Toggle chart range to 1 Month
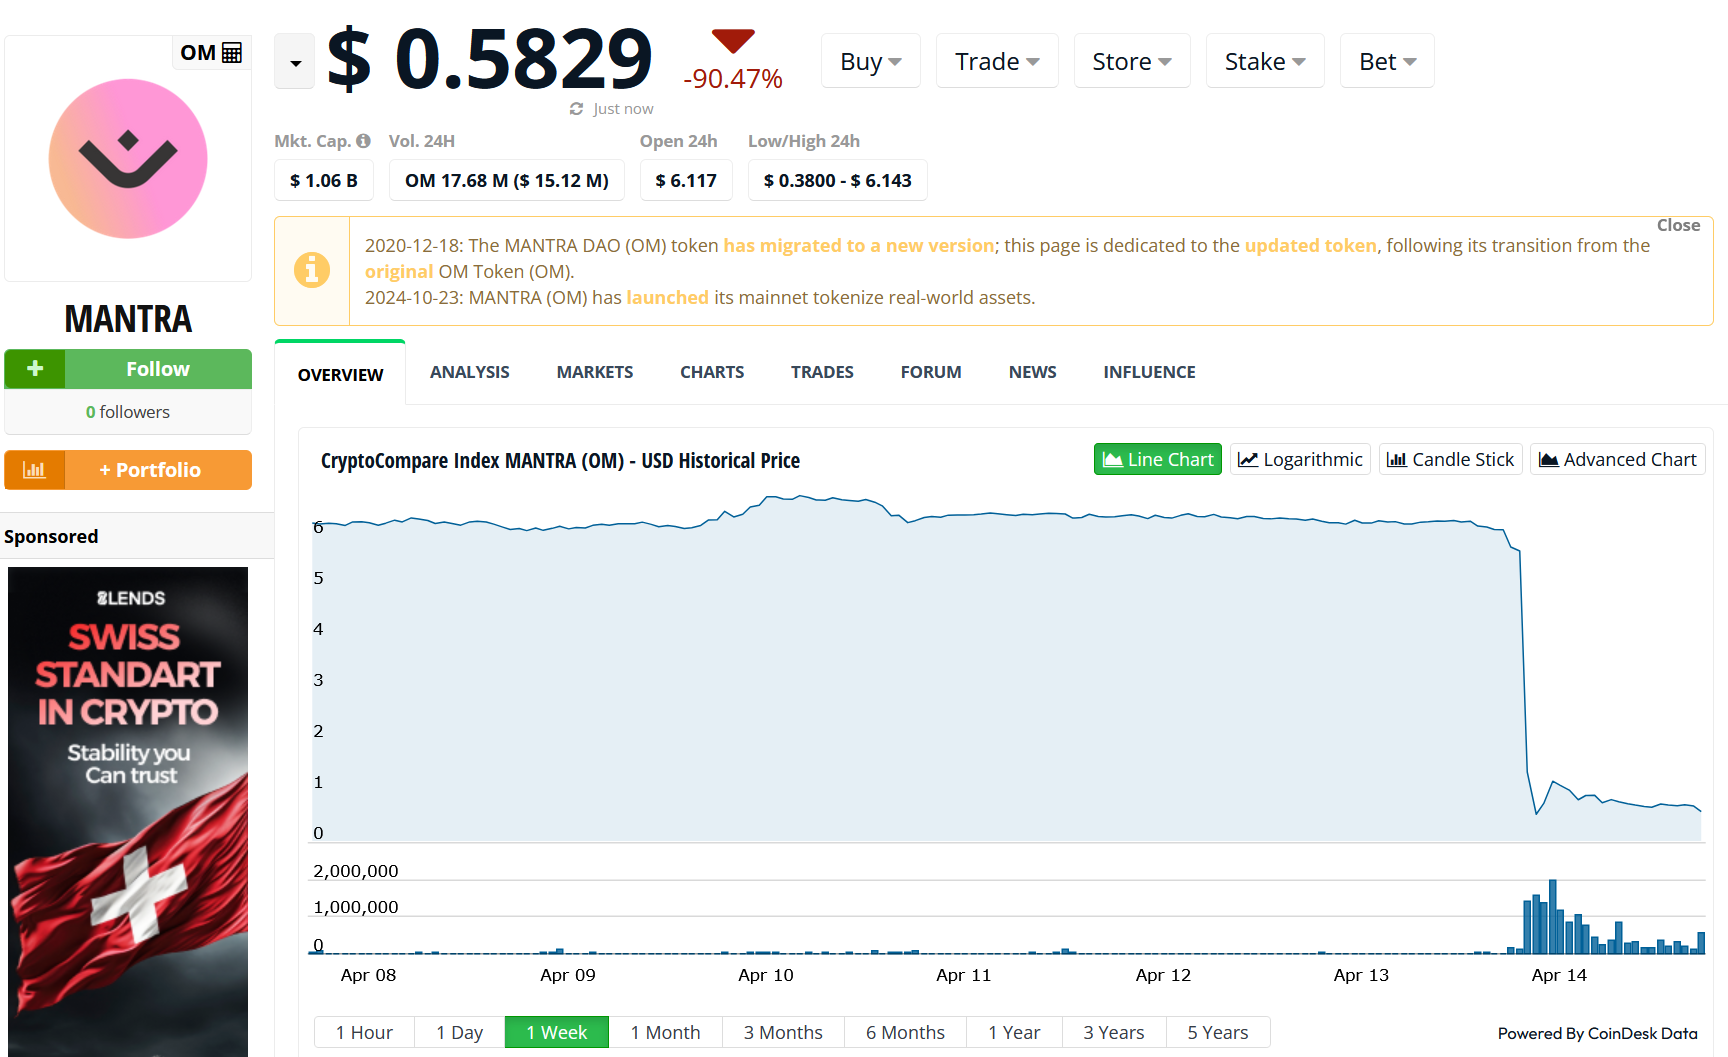 click(666, 1032)
